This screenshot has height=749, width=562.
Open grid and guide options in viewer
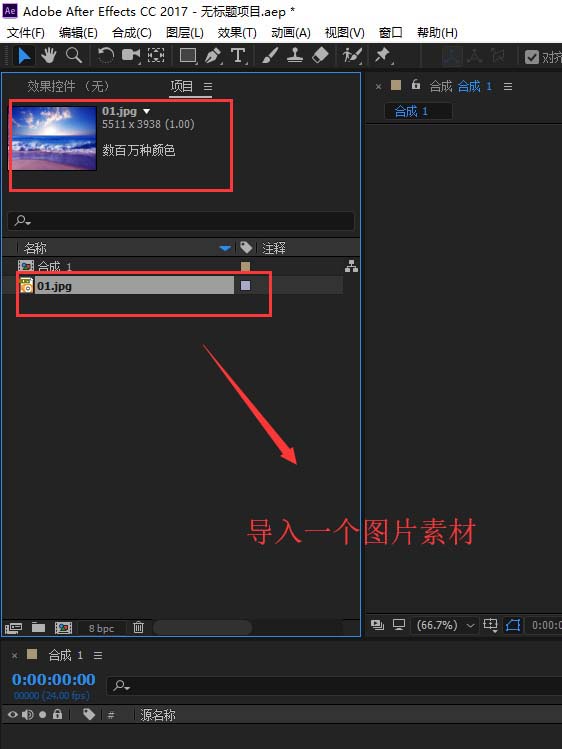point(490,625)
